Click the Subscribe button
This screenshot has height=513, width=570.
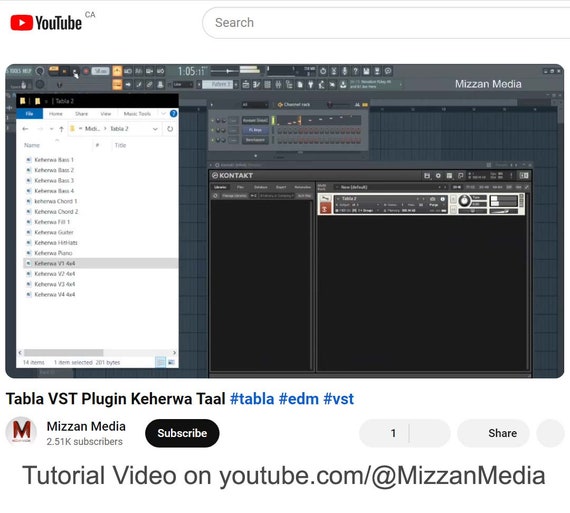tap(182, 433)
